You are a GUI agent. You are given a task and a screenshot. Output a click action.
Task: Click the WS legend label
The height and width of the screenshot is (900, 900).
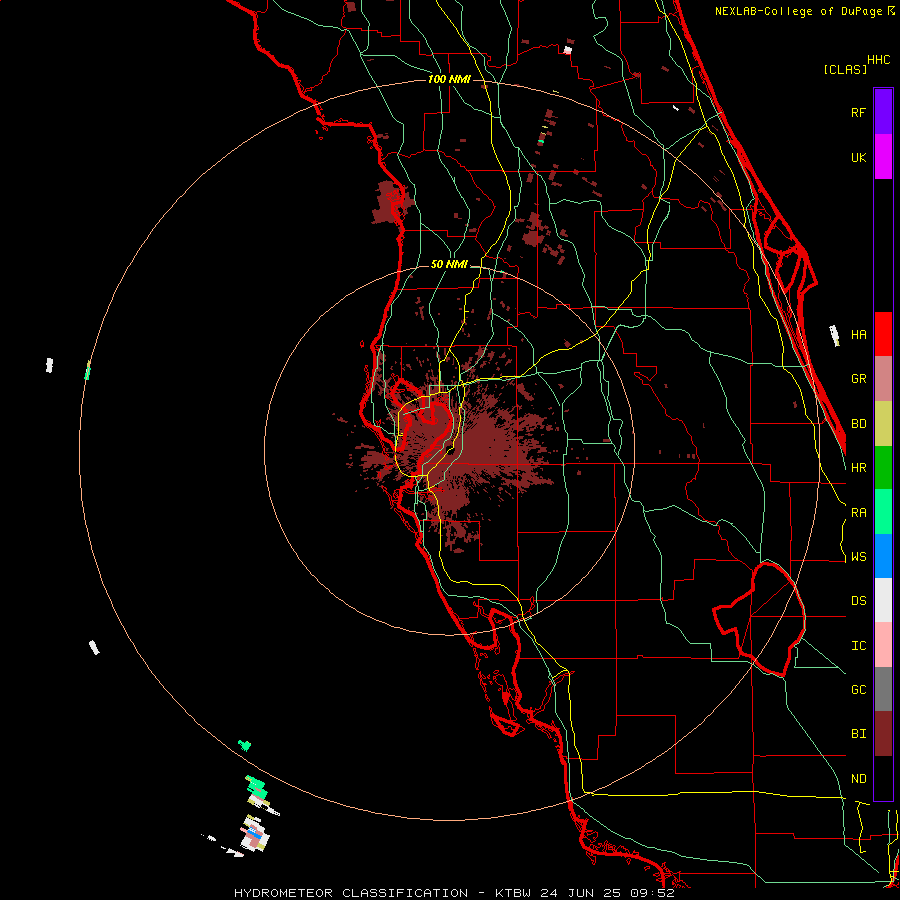coord(858,557)
